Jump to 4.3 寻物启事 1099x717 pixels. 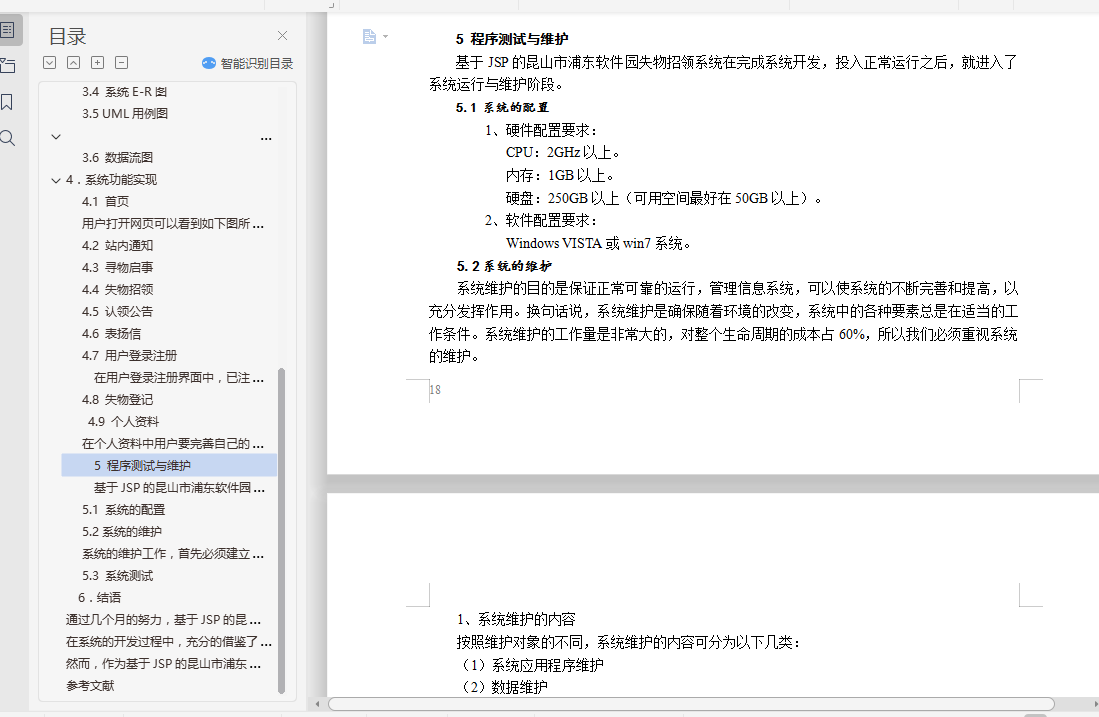[117, 268]
